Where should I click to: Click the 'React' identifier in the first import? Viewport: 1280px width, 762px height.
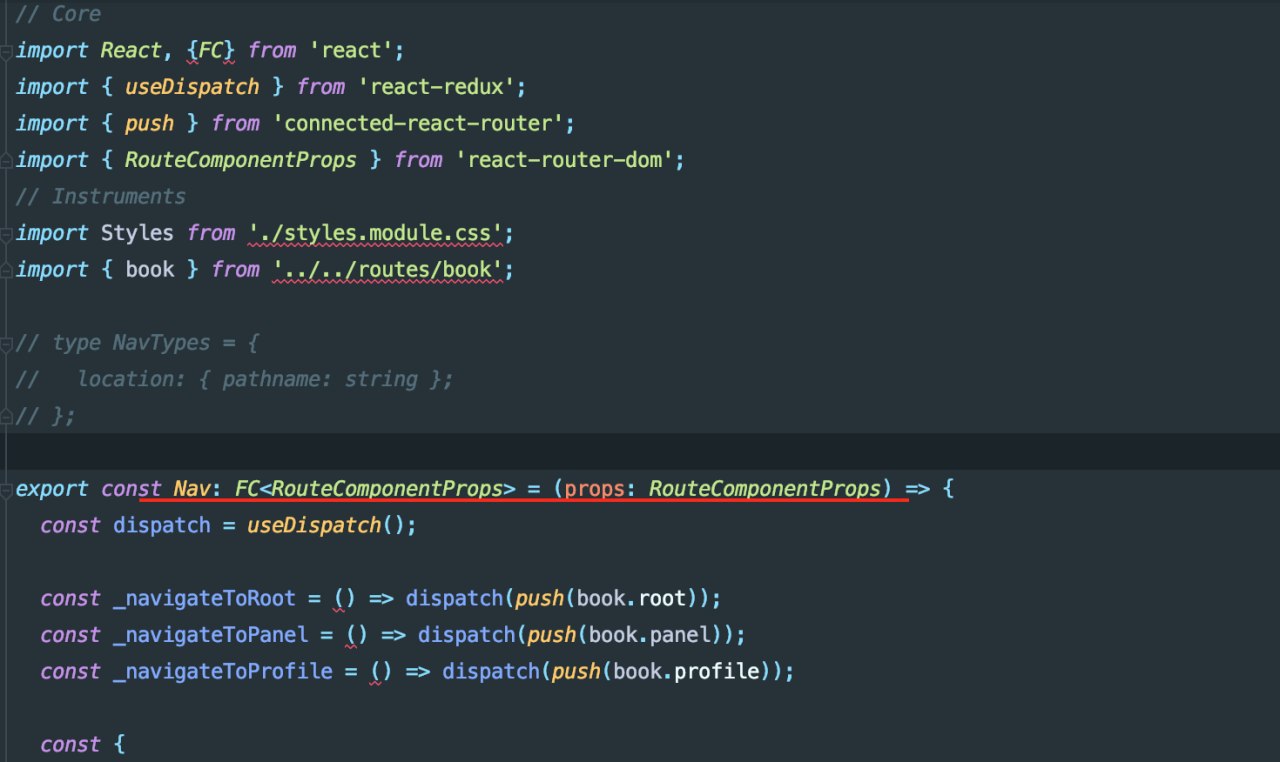click(x=131, y=50)
